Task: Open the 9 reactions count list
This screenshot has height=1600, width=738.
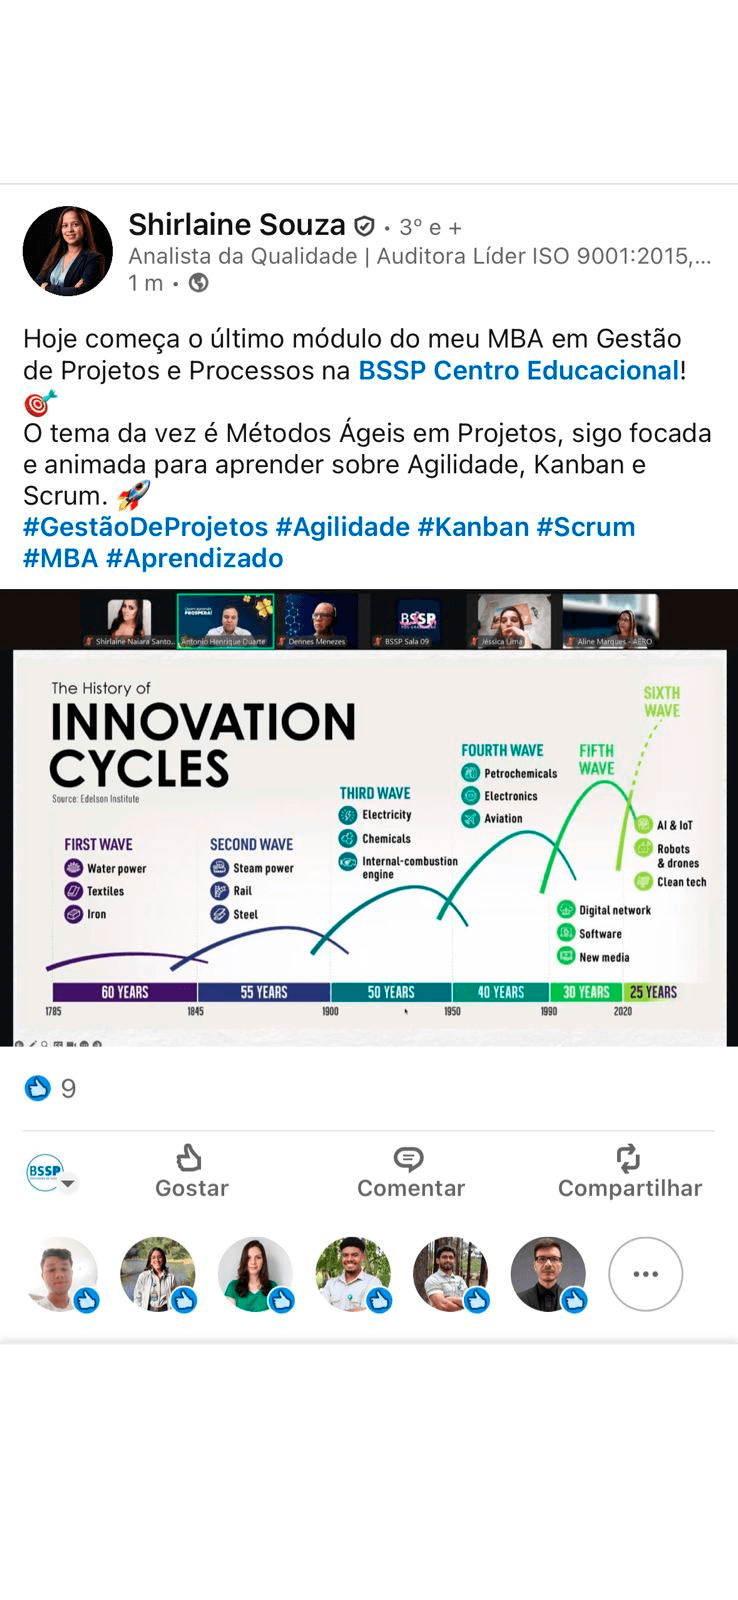Action: coord(68,1088)
